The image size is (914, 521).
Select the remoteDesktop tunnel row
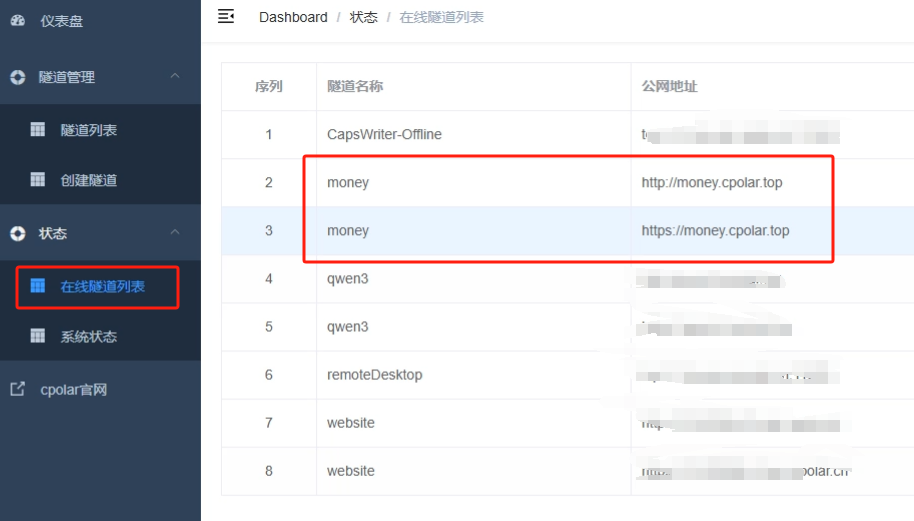[x=374, y=375]
